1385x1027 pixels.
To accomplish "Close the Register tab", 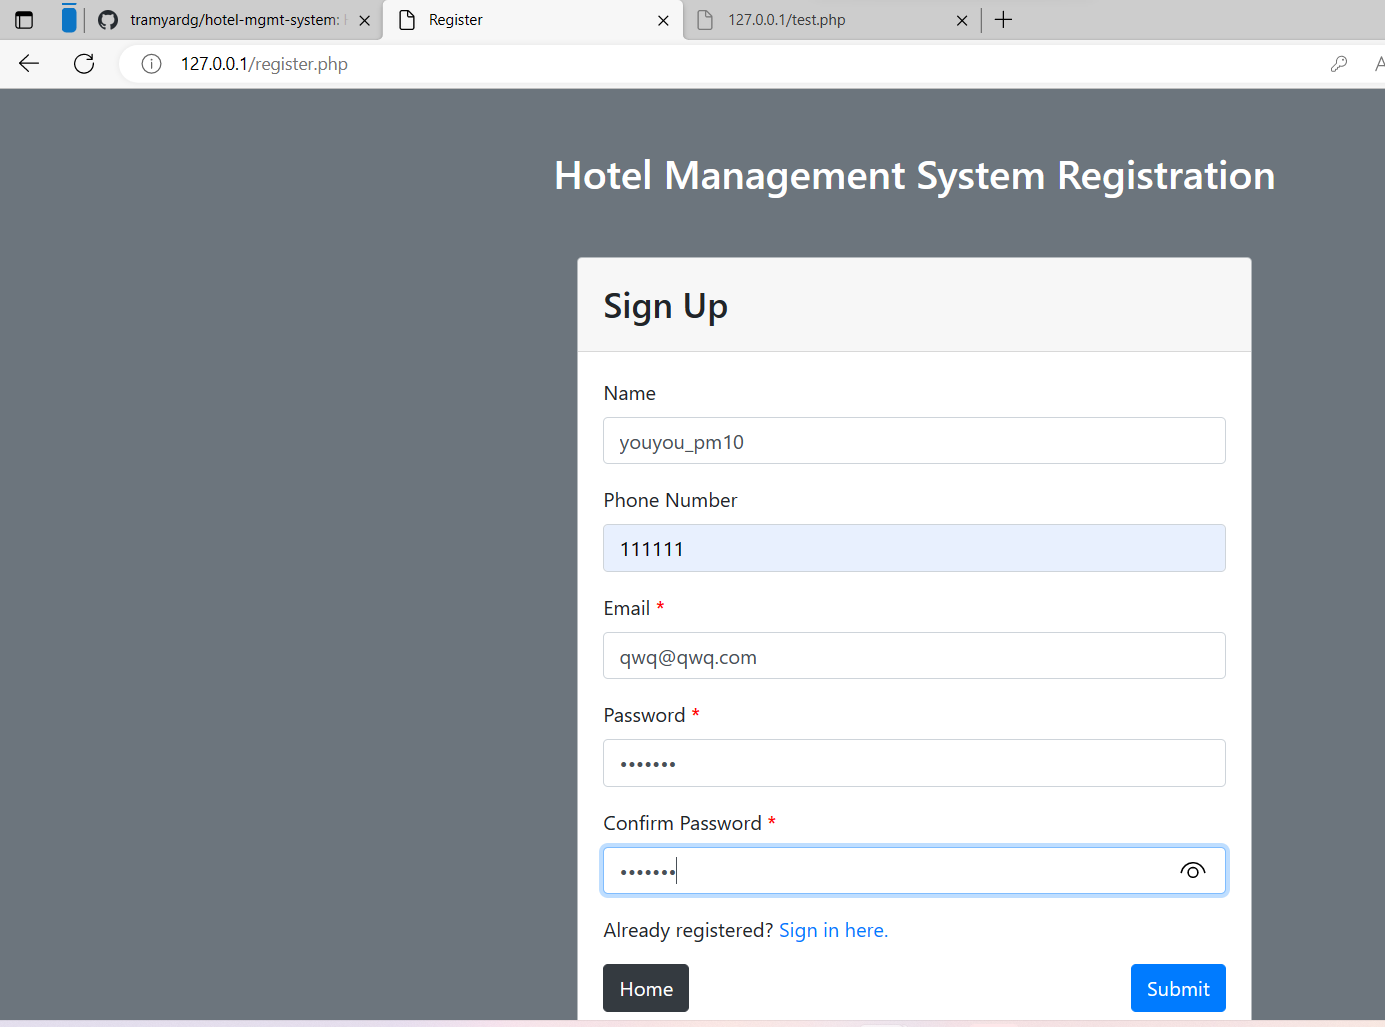I will coord(663,20).
